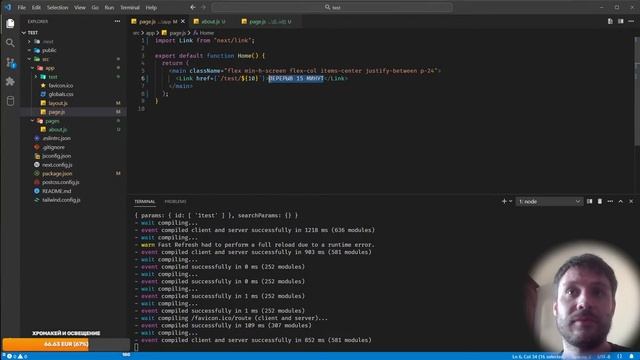This screenshot has width=640, height=360.
Task: Kill the terminal with trash icon
Action: [600, 201]
